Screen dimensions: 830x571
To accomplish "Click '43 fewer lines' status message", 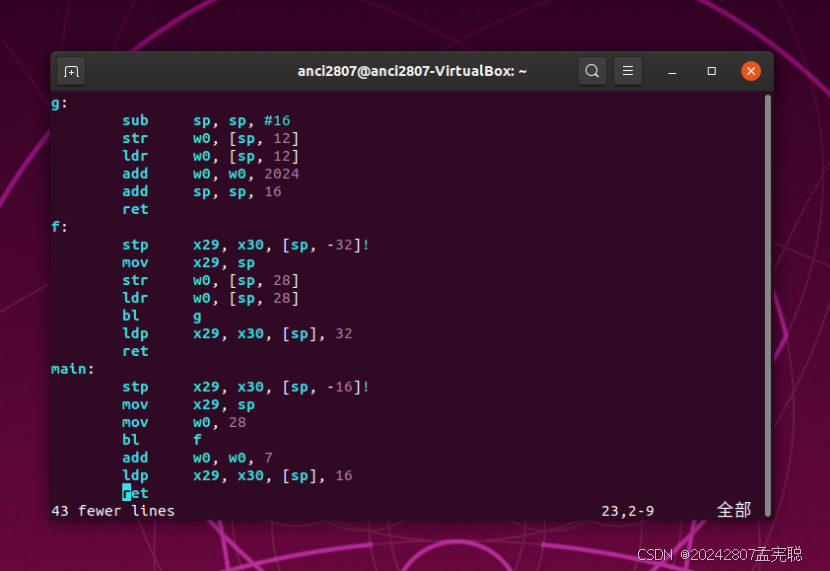I will coord(113,511).
